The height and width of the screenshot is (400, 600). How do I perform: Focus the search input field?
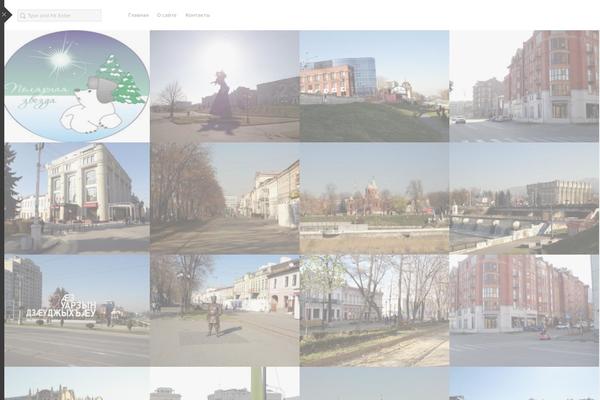click(60, 15)
